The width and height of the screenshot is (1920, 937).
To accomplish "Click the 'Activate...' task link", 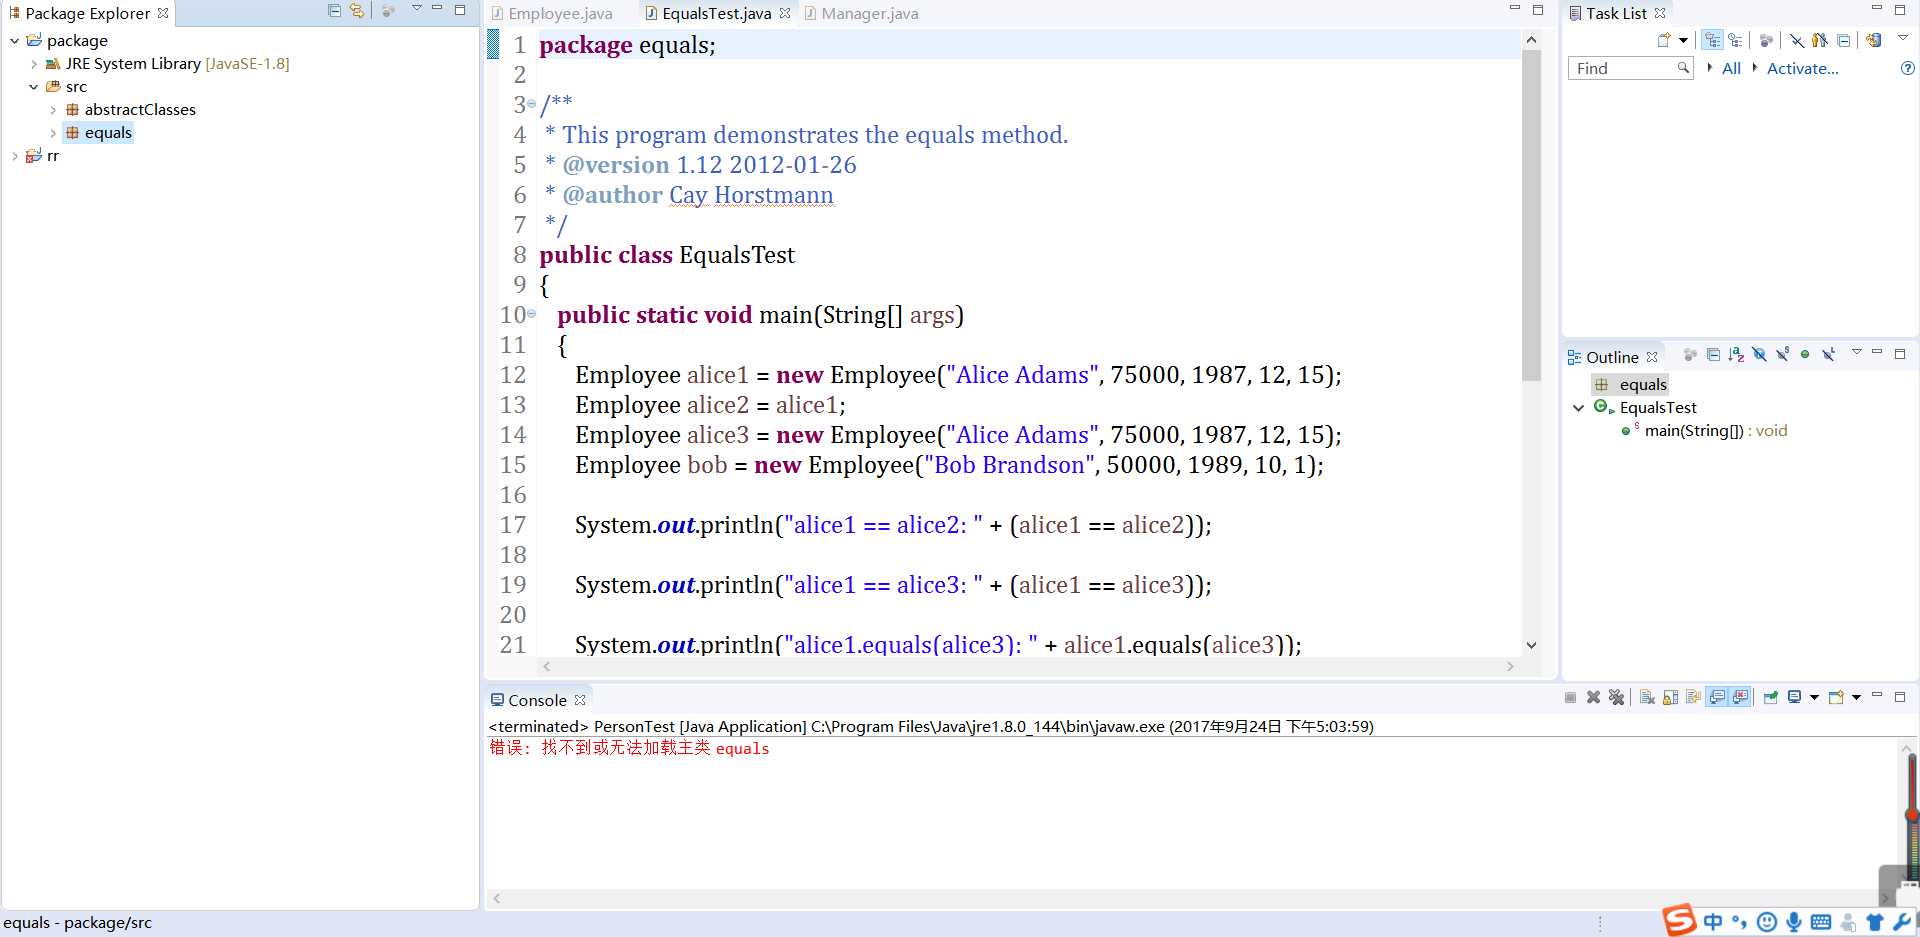I will [x=1802, y=69].
